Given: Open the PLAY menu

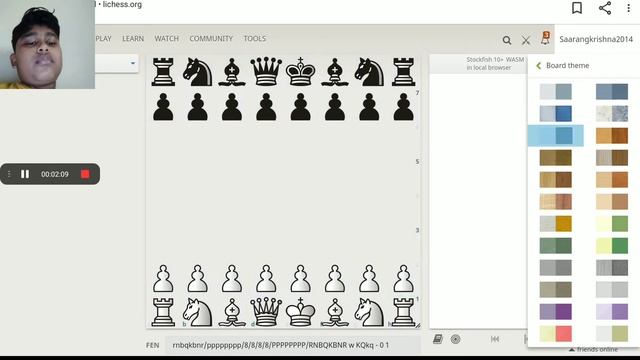Looking at the screenshot, I should [x=103, y=39].
